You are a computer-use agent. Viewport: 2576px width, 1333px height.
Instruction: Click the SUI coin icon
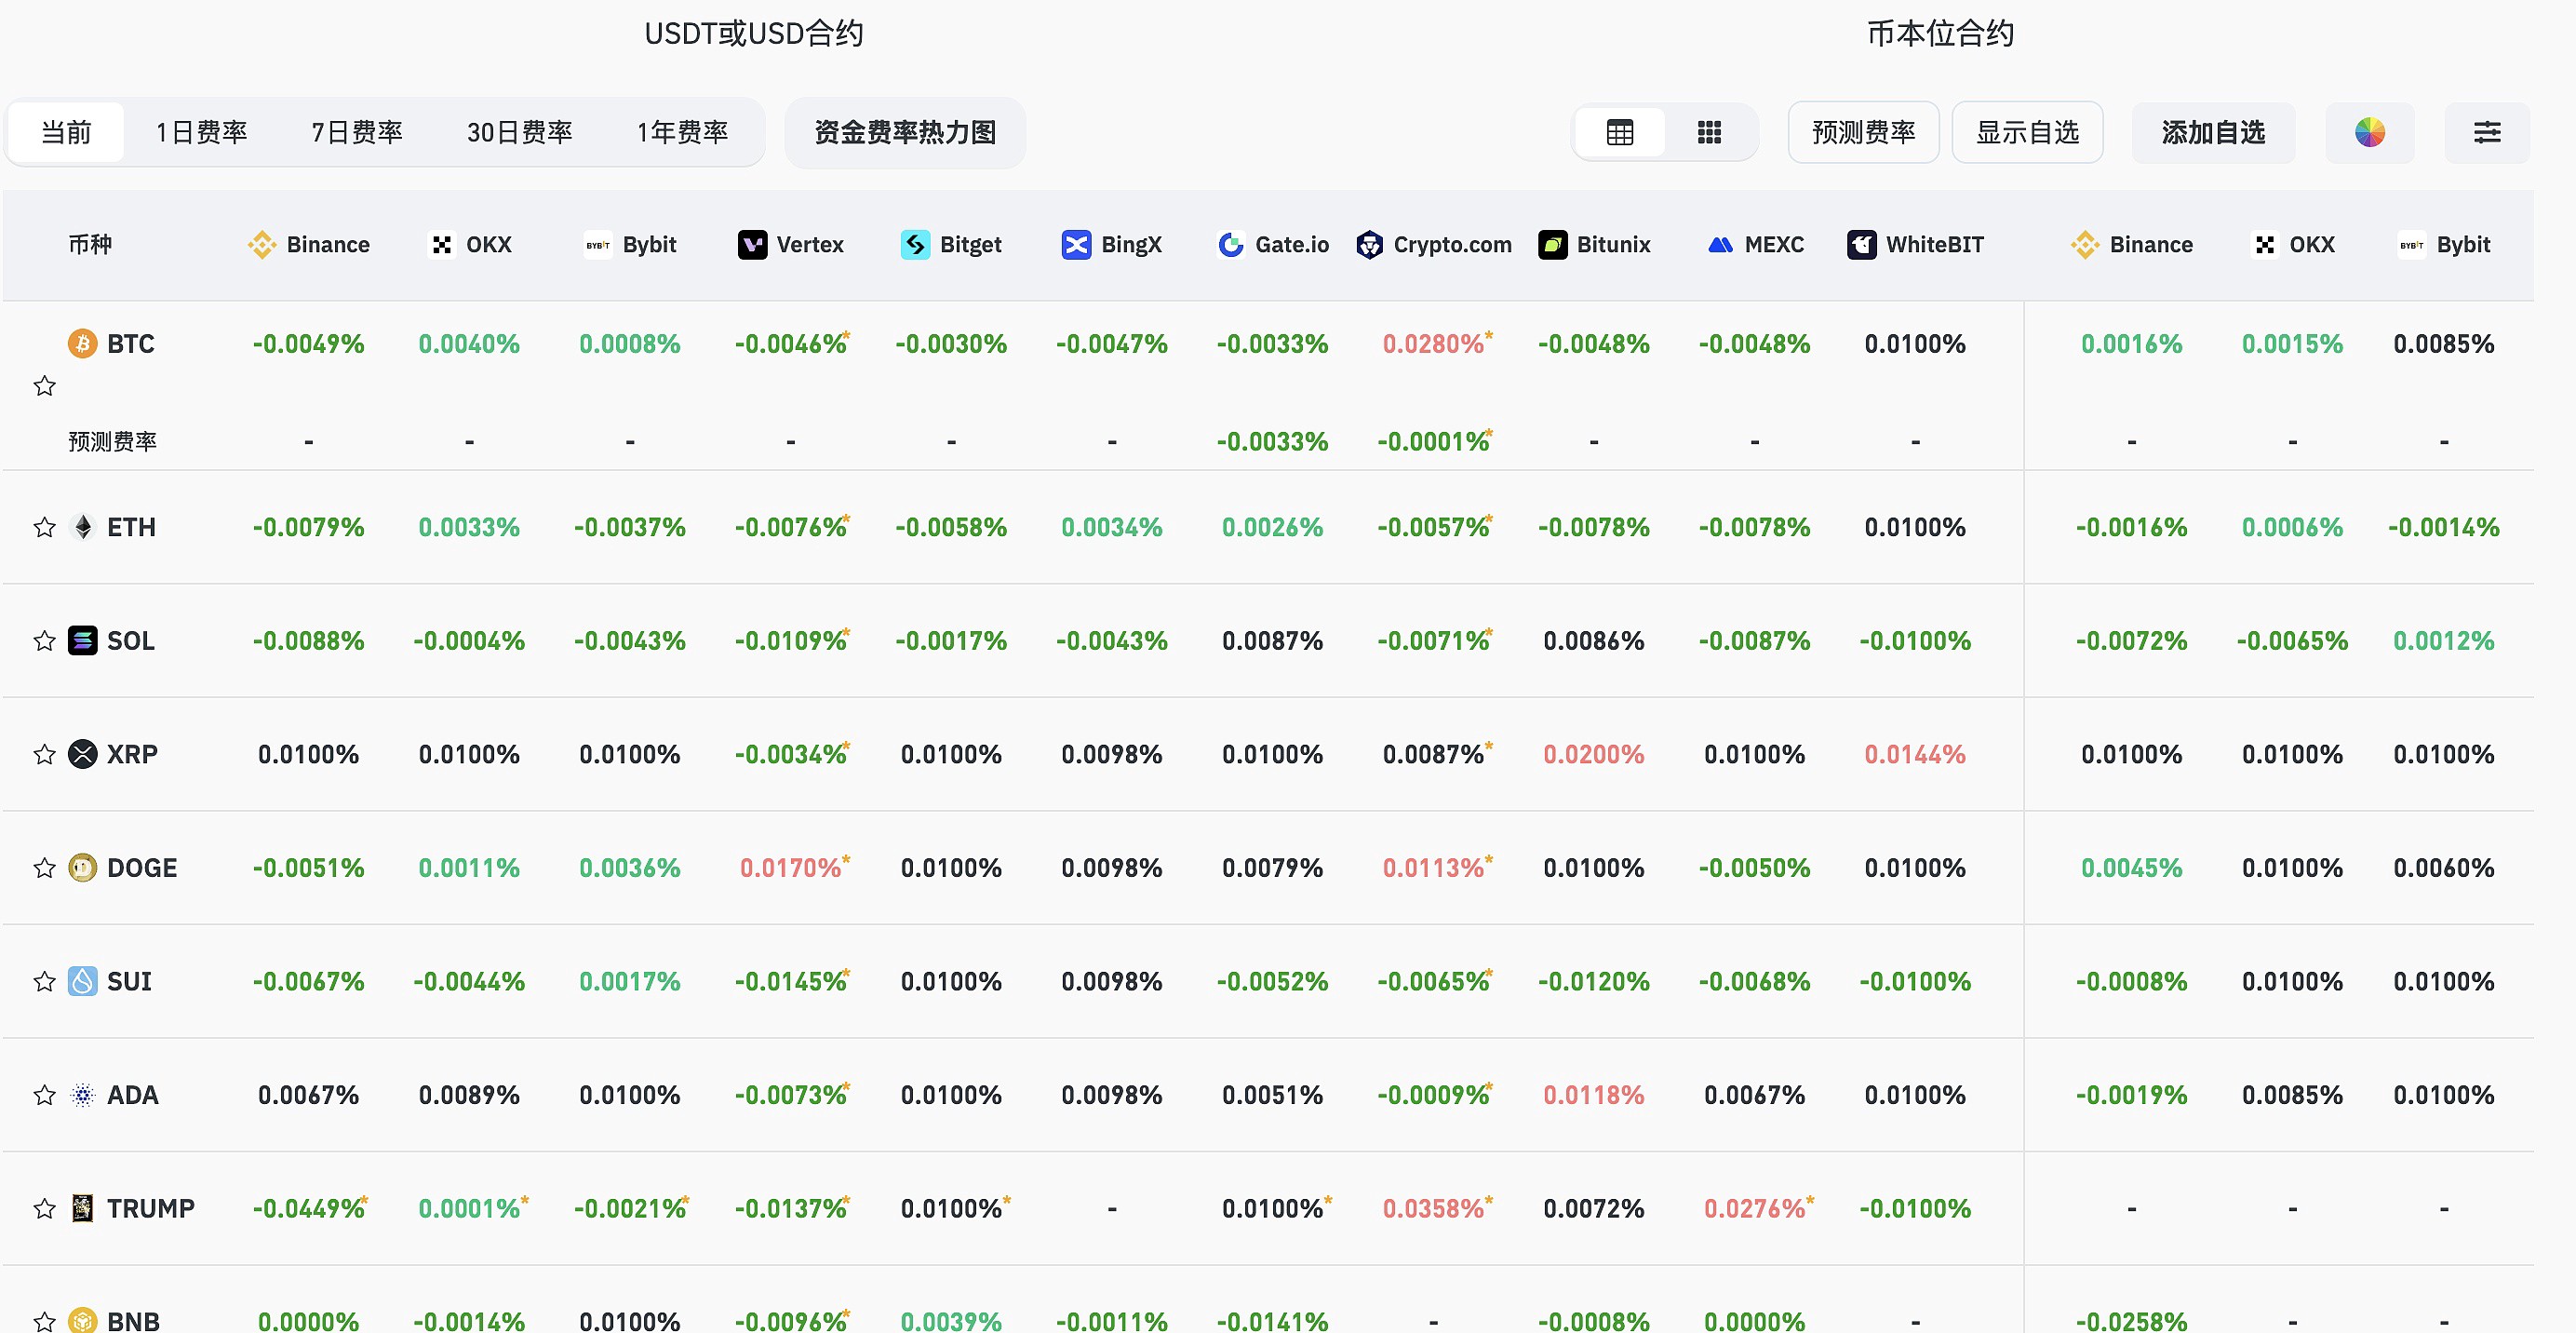tap(82, 981)
